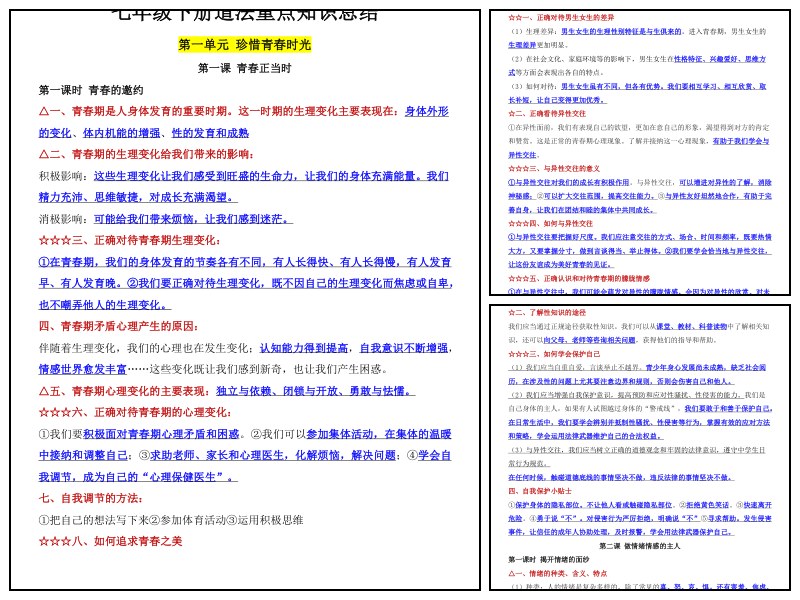Screen dimensions: 800x600
Task: Click underlined '让这份友谊成为美好青春的见证'
Action: coord(561,264)
